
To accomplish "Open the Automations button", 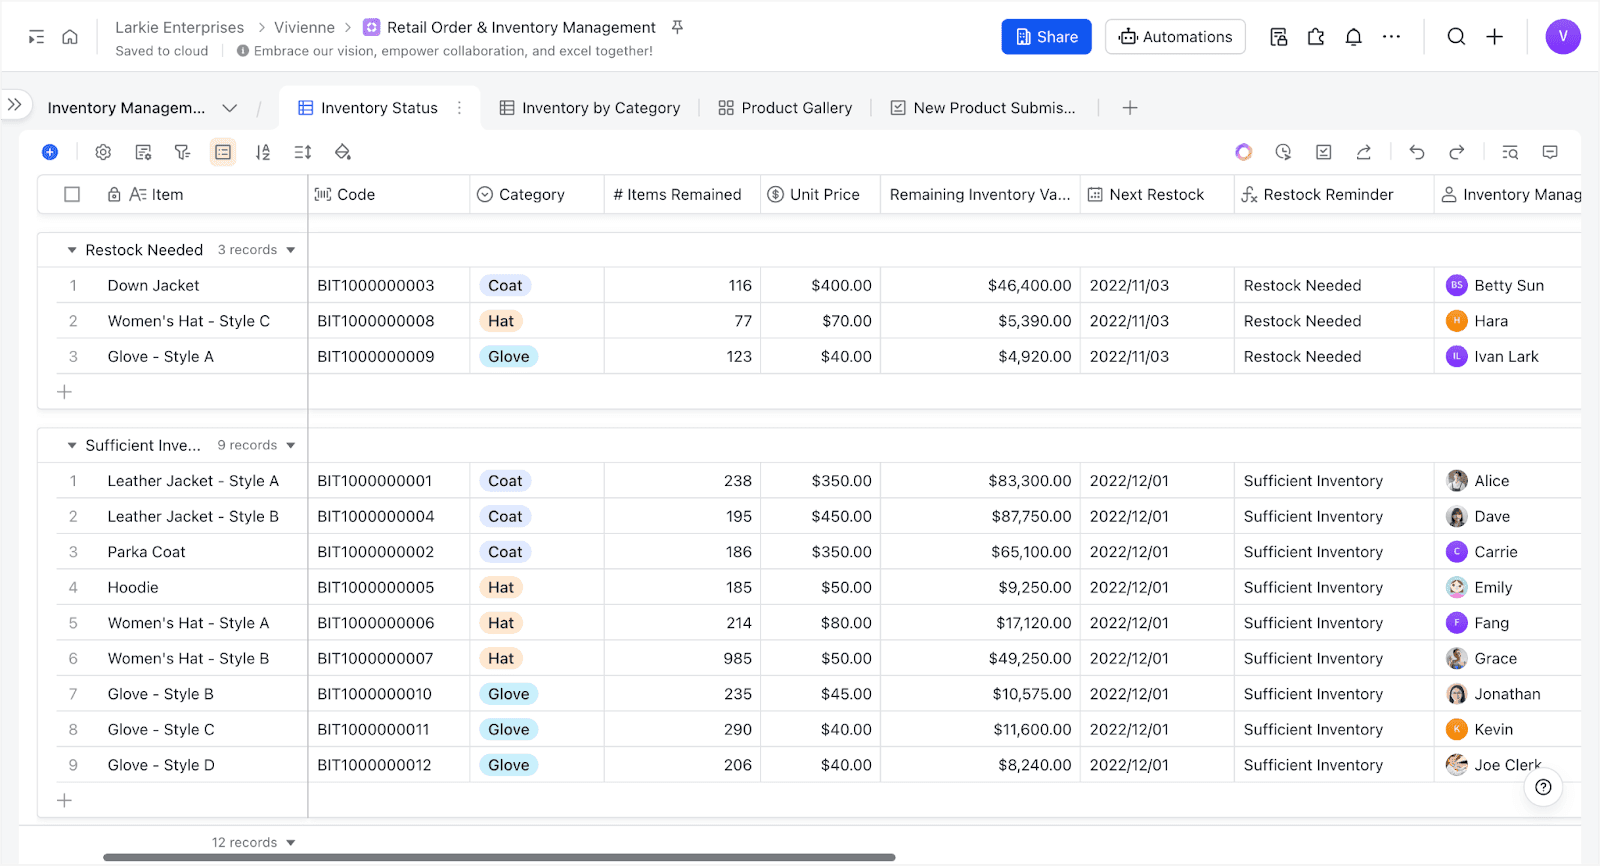I will (1175, 37).
